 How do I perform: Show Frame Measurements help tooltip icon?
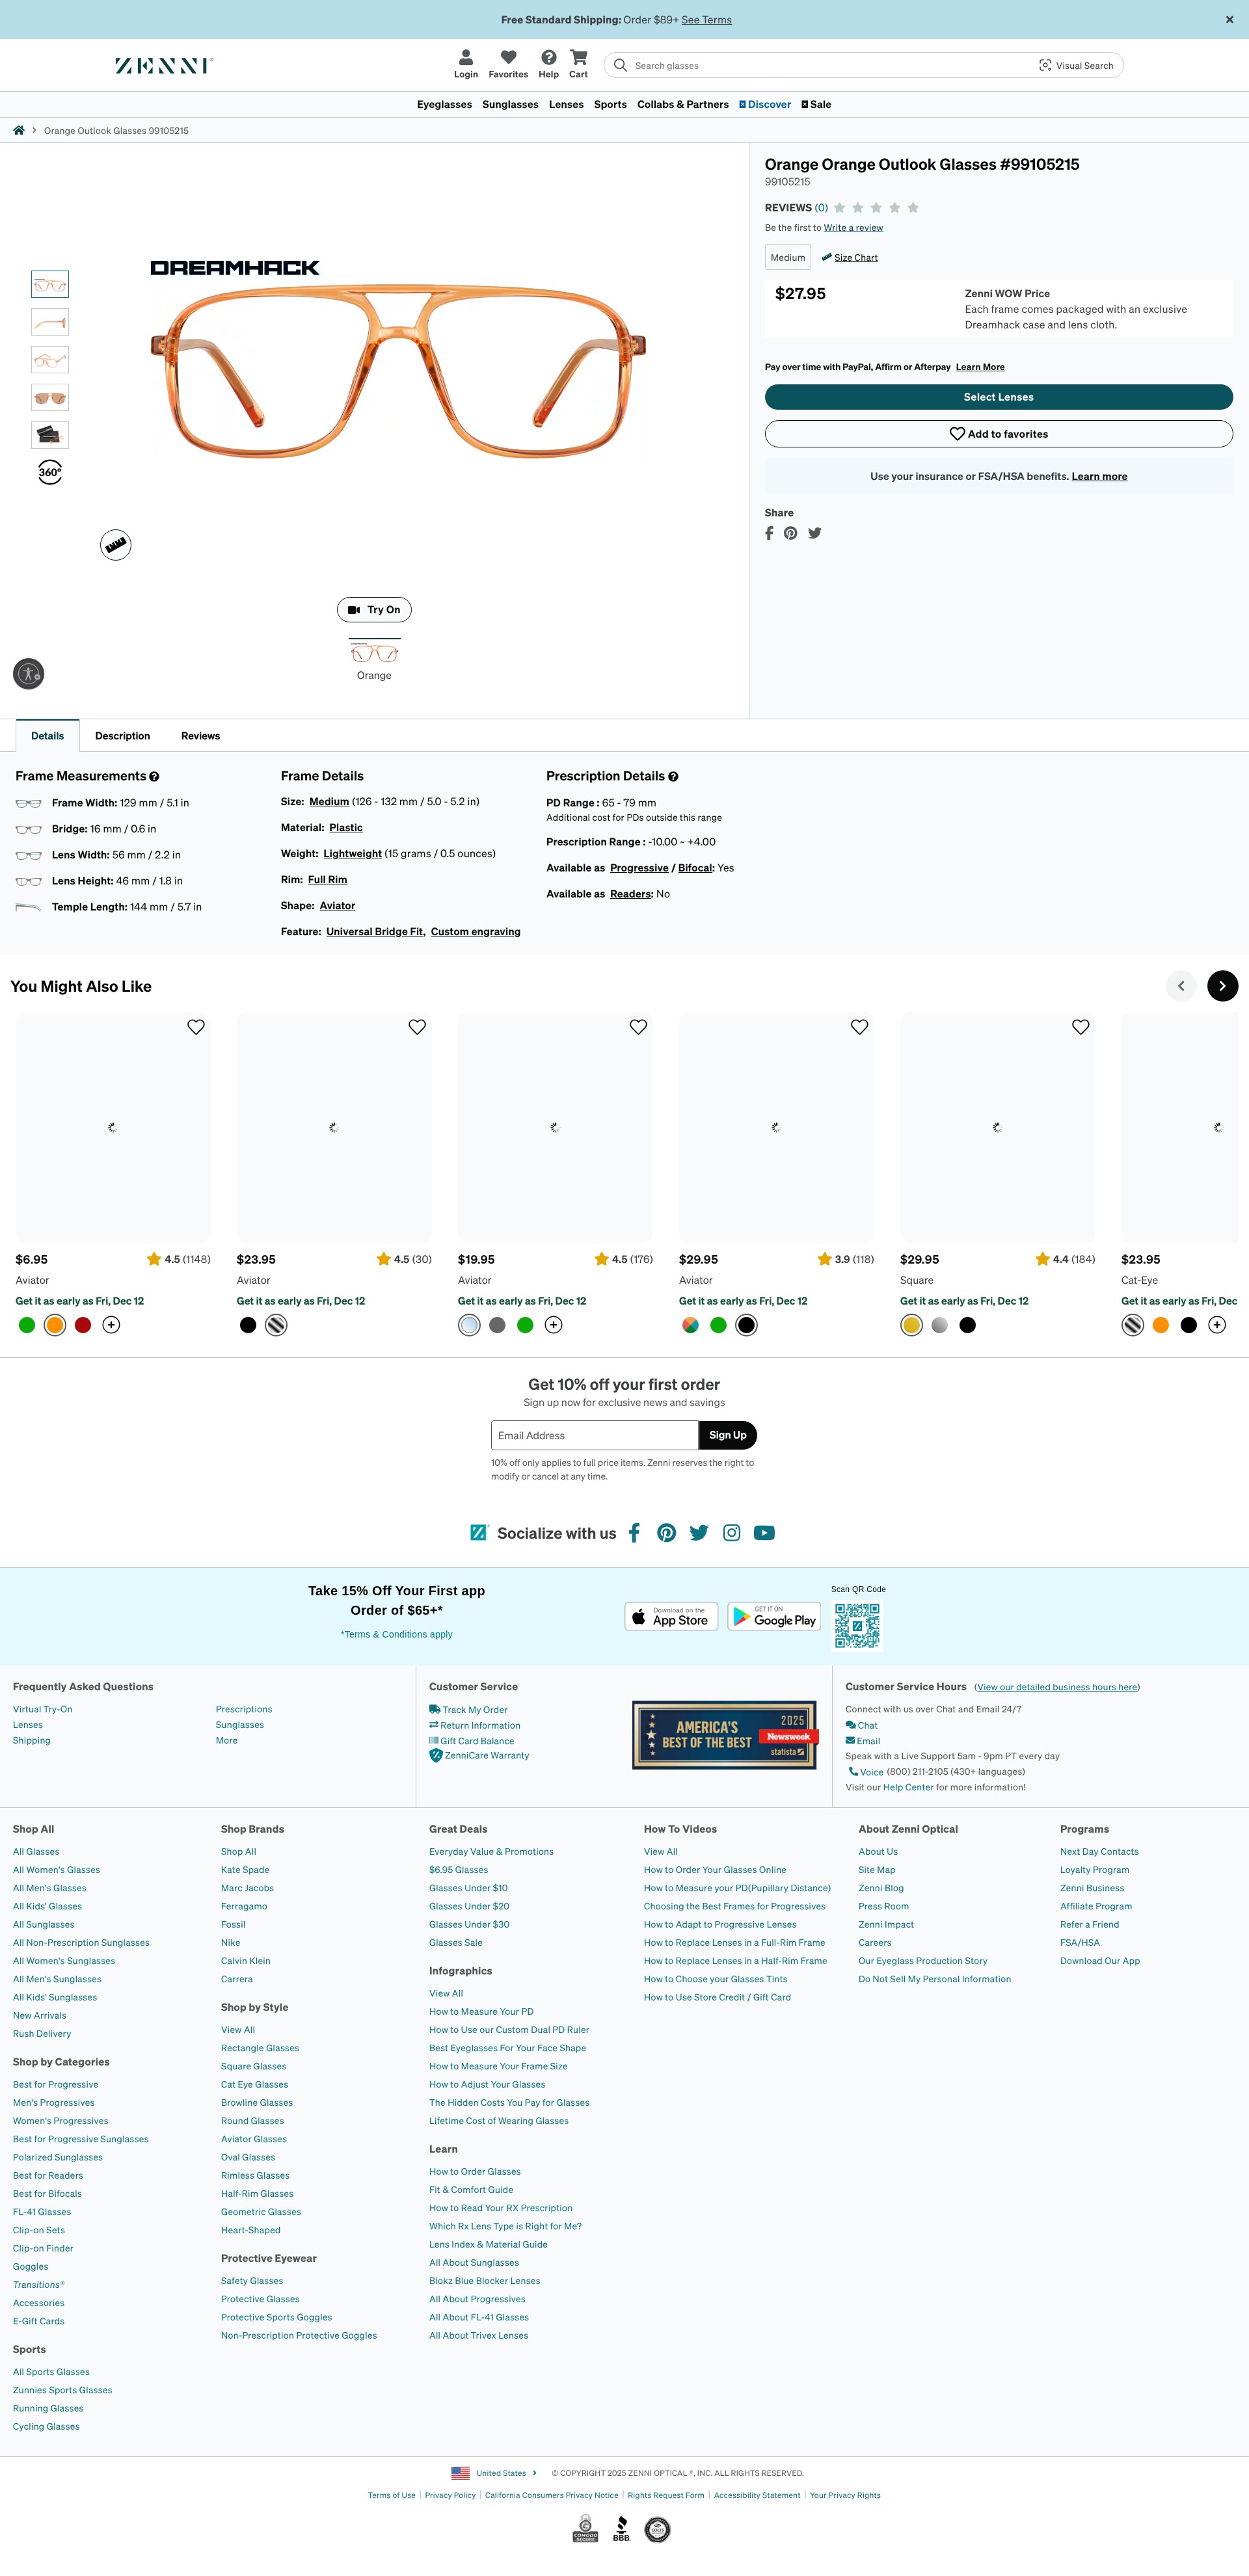tap(154, 777)
